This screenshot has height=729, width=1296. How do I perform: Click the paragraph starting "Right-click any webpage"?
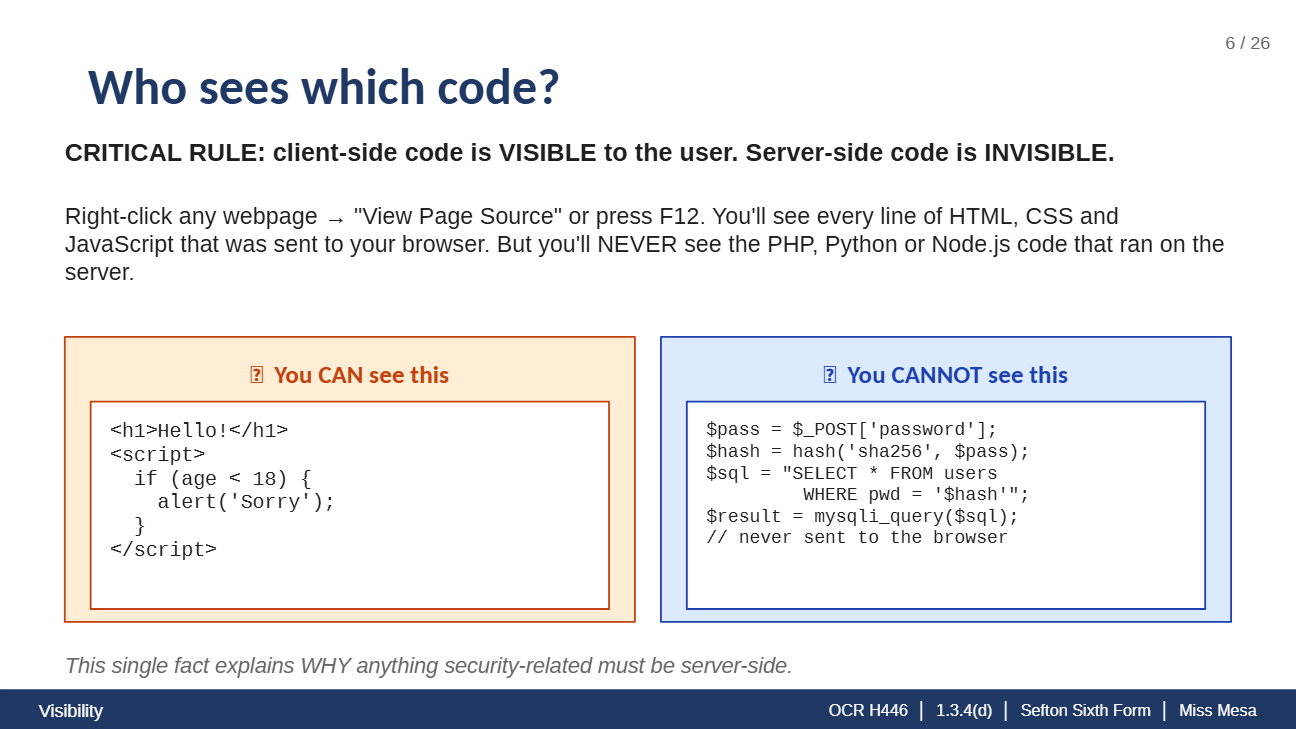pyautogui.click(x=645, y=244)
